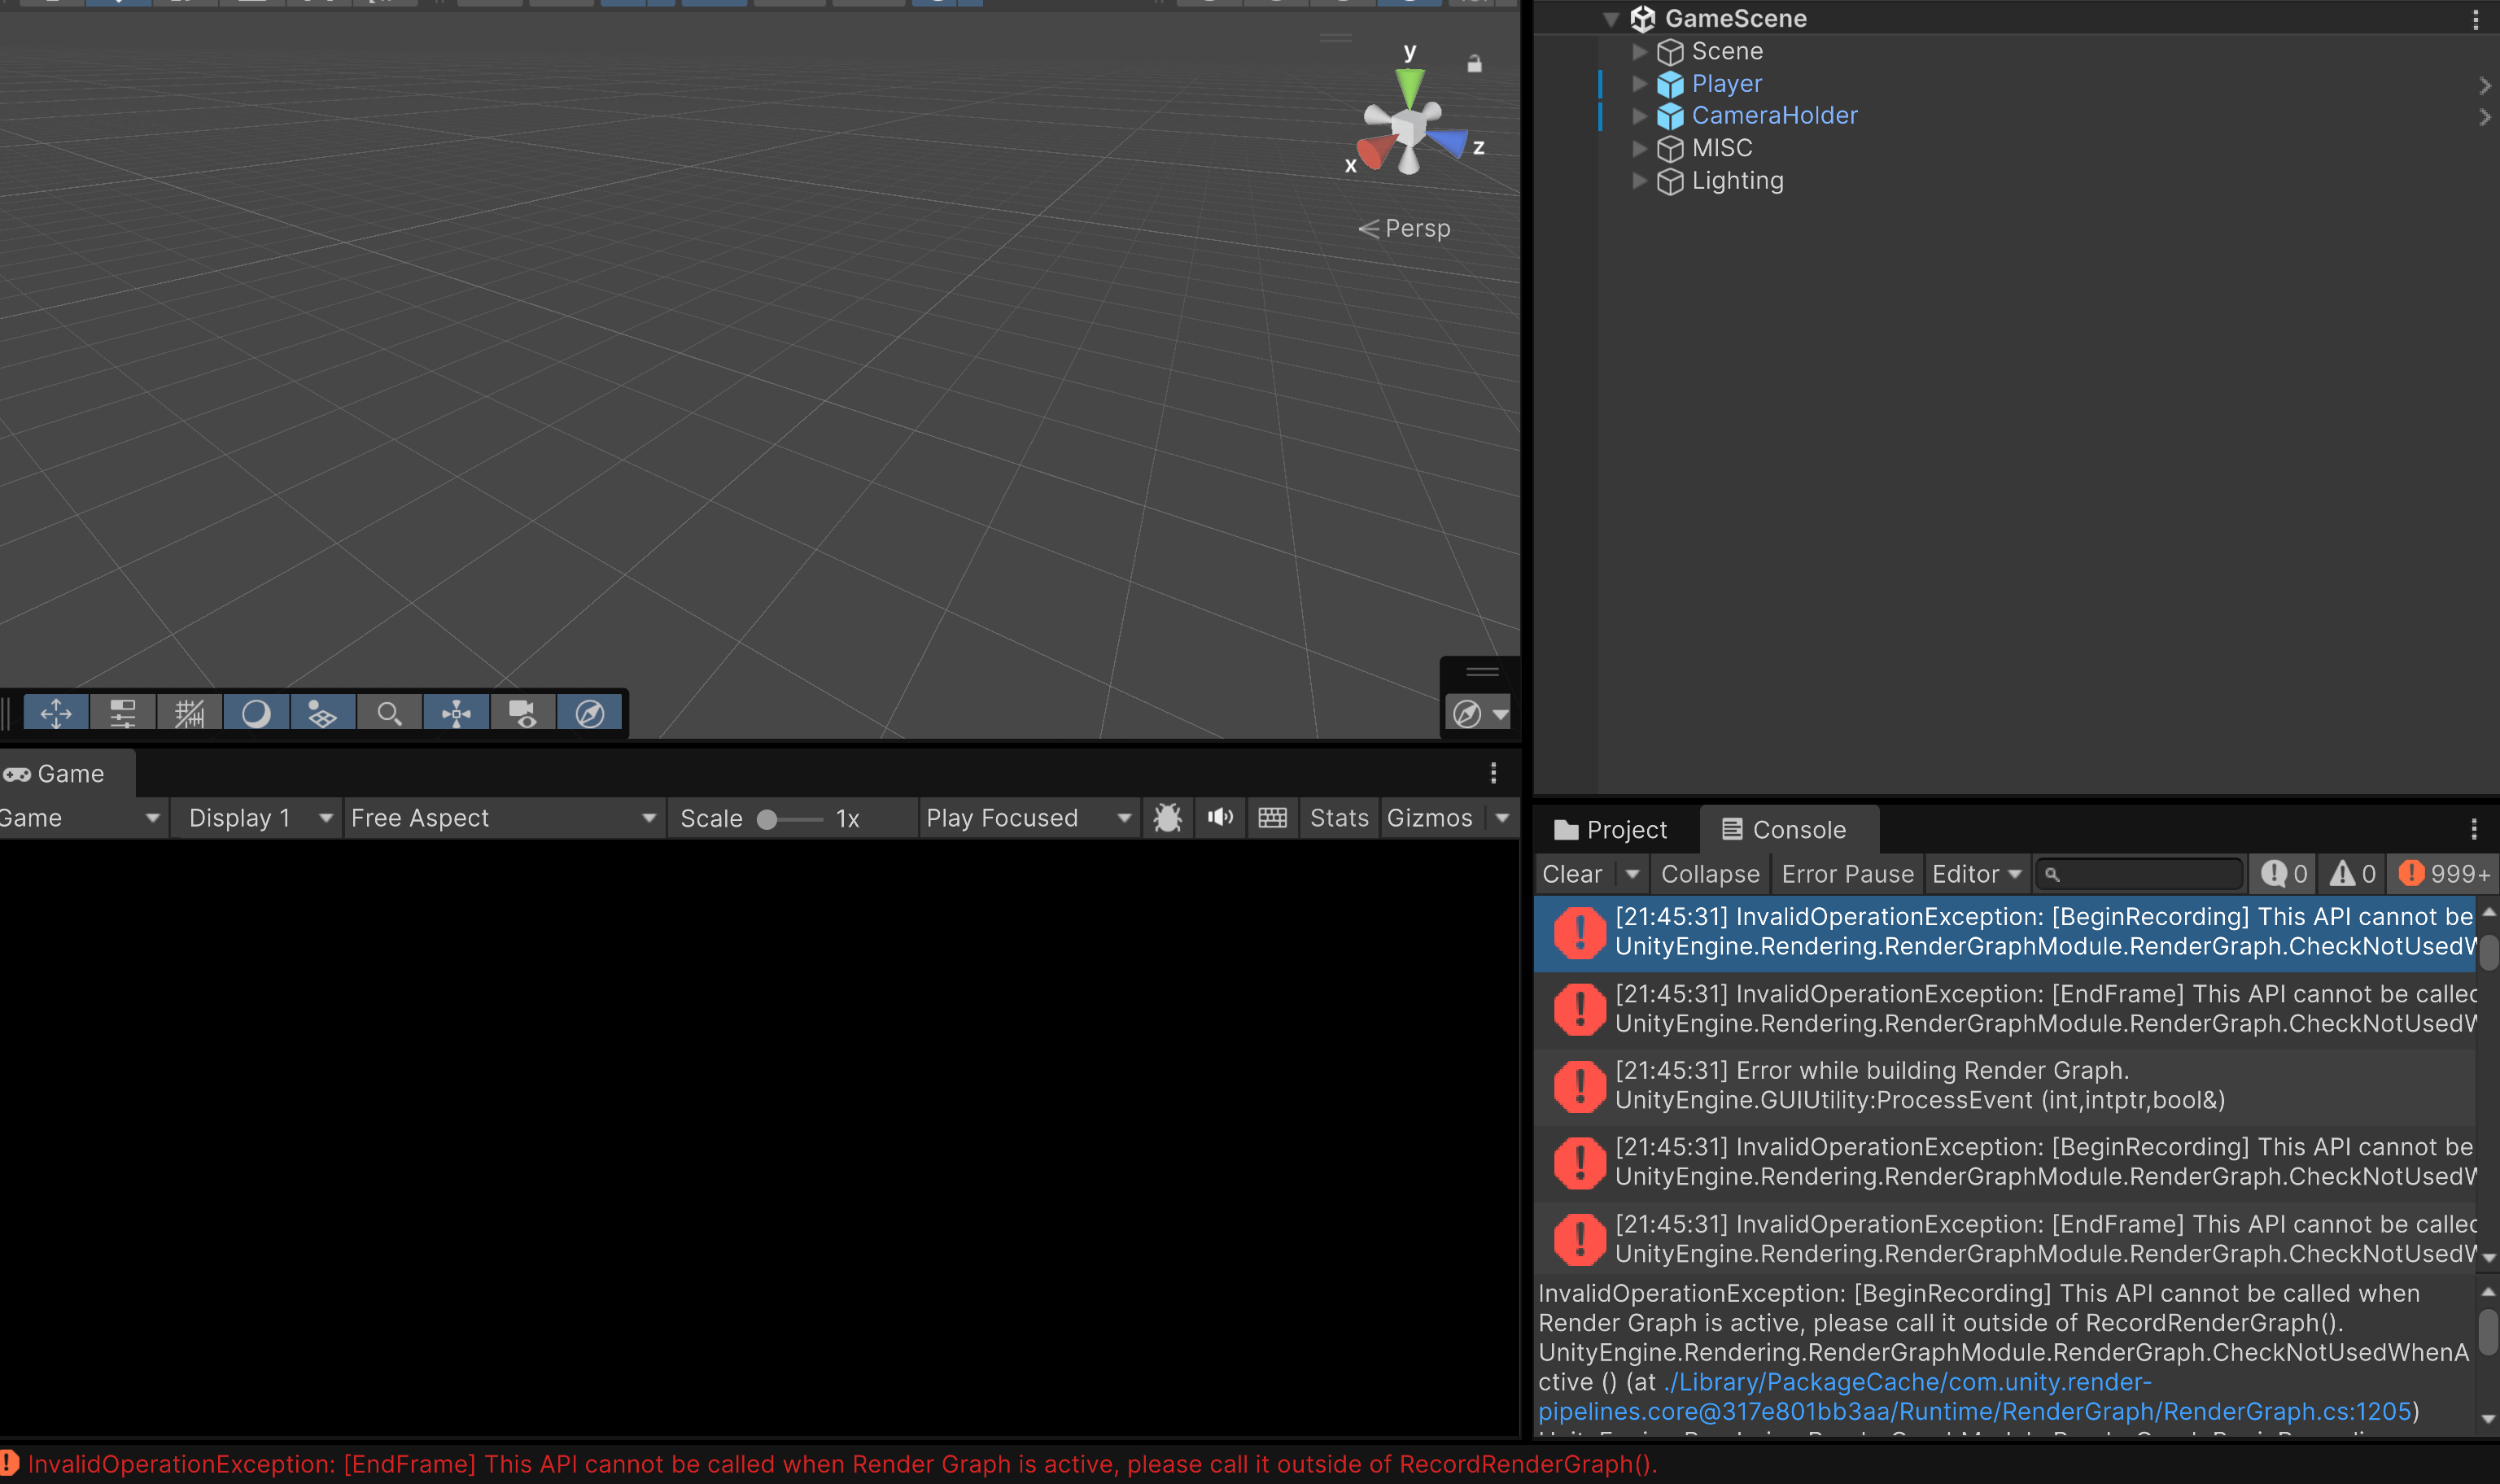This screenshot has height=1484, width=2500.
Task: Click the Console search input field
Action: coord(2146,874)
